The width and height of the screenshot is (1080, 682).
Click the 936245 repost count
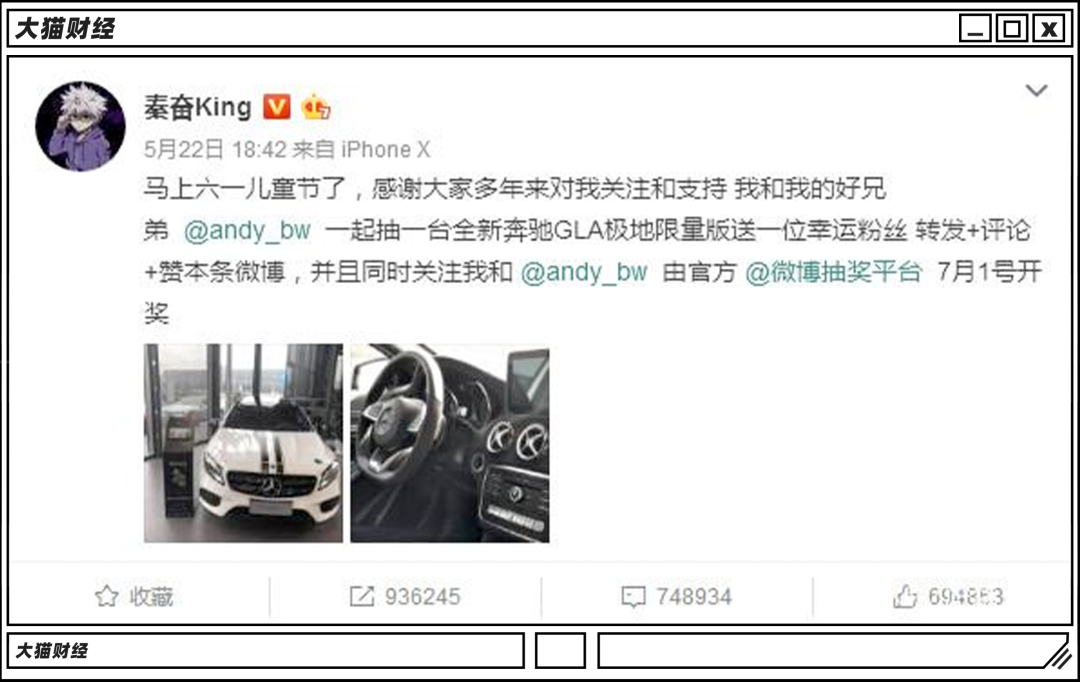coord(422,597)
